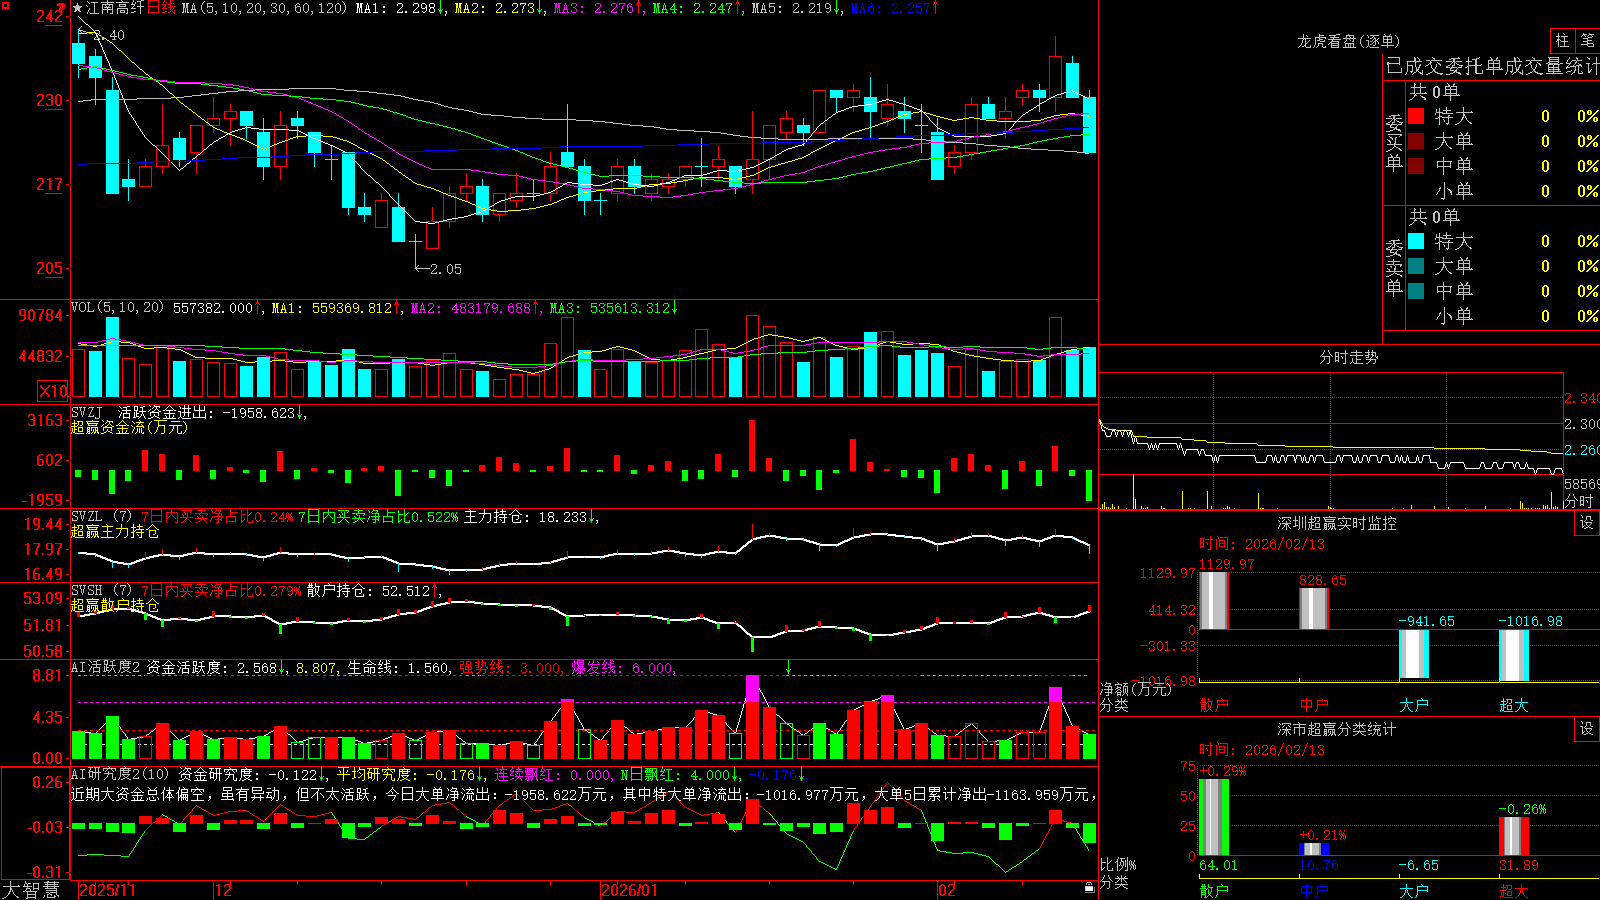Click the 委买单 section label

[1394, 141]
